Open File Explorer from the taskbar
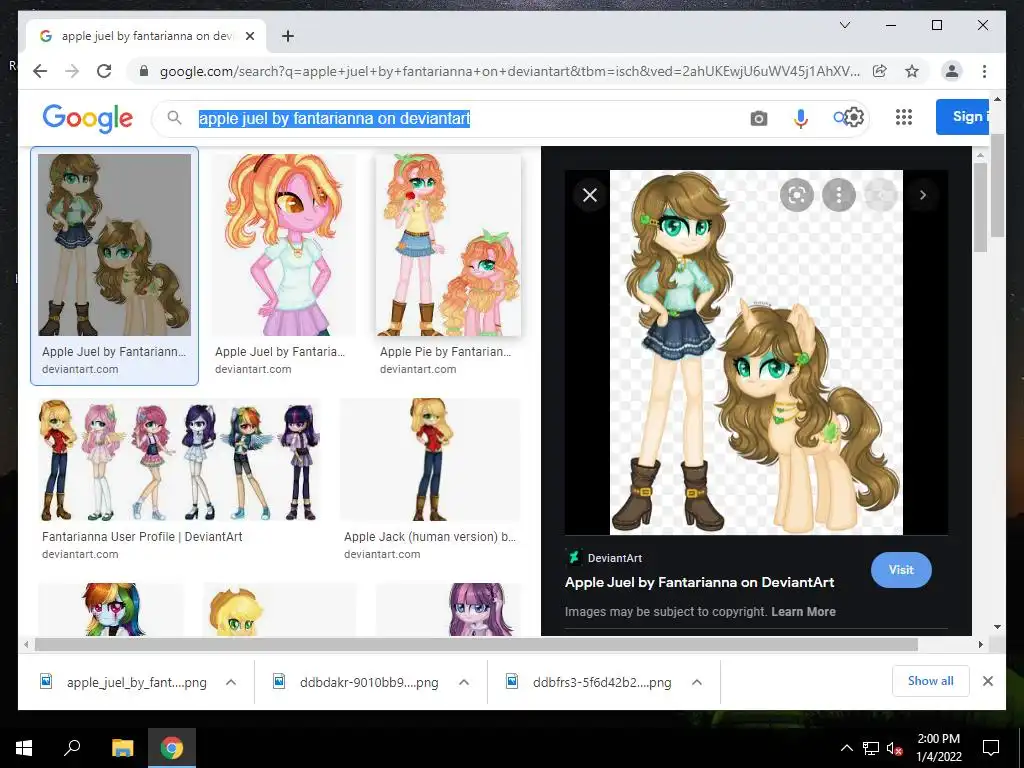Viewport: 1024px width, 768px height. point(122,747)
